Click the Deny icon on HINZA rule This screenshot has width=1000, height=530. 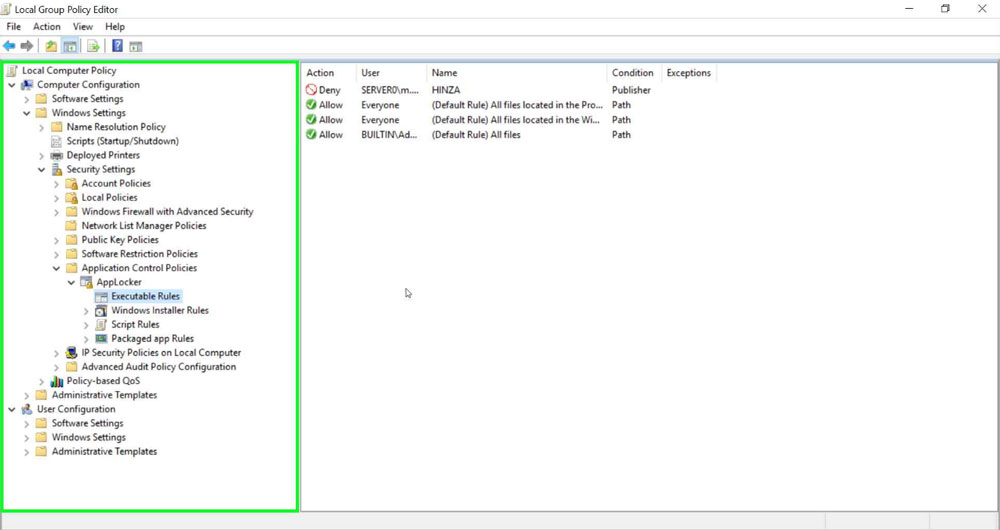(x=311, y=90)
